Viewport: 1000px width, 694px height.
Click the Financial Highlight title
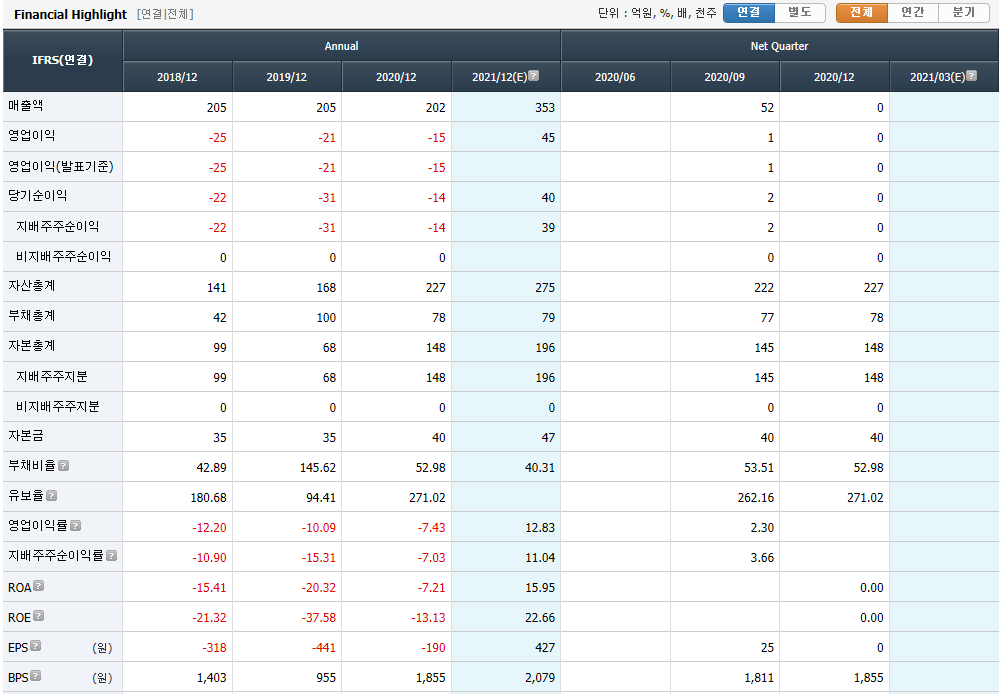[71, 14]
